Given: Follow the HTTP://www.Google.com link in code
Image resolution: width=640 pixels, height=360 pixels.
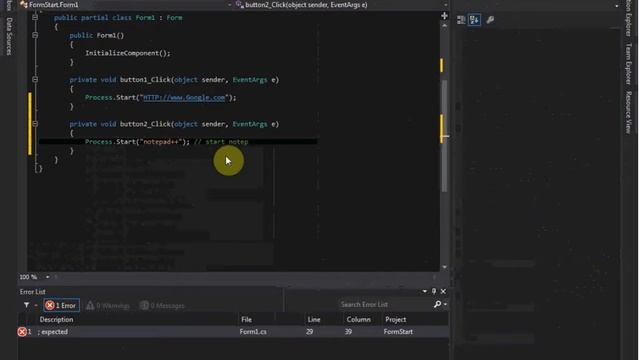Looking at the screenshot, I should click(x=184, y=98).
